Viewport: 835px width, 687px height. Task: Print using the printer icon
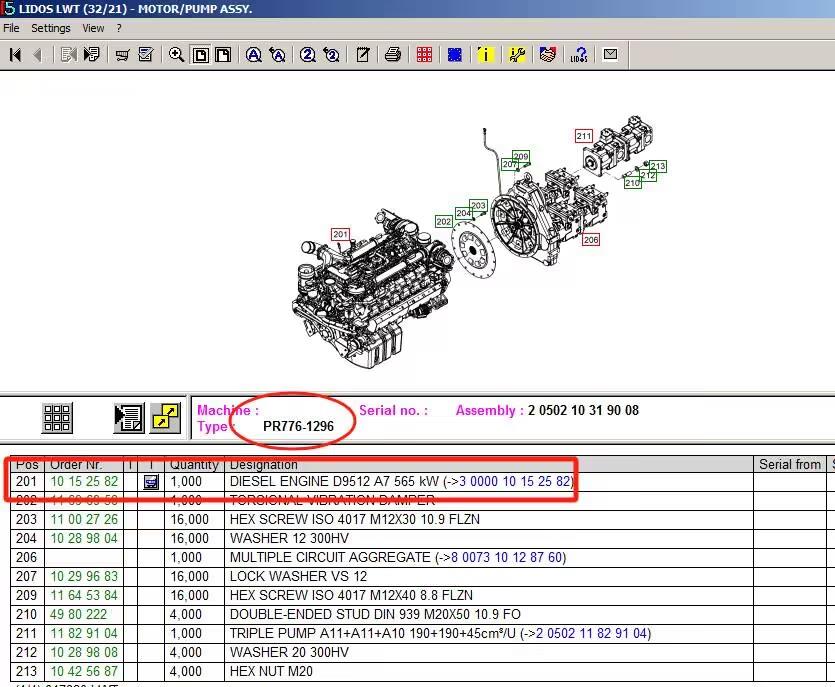click(x=393, y=54)
